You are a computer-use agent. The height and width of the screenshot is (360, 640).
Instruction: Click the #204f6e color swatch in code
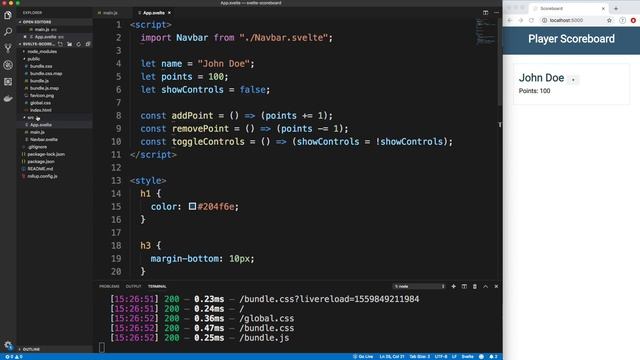tap(192, 207)
